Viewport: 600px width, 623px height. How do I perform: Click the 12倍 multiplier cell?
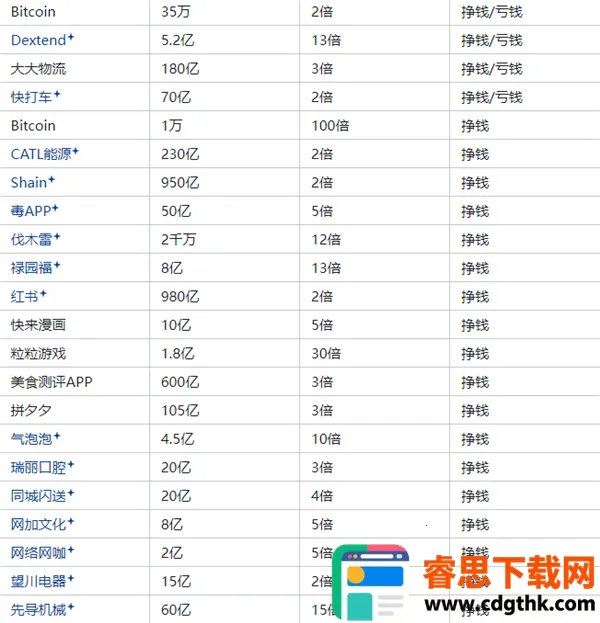coord(375,239)
